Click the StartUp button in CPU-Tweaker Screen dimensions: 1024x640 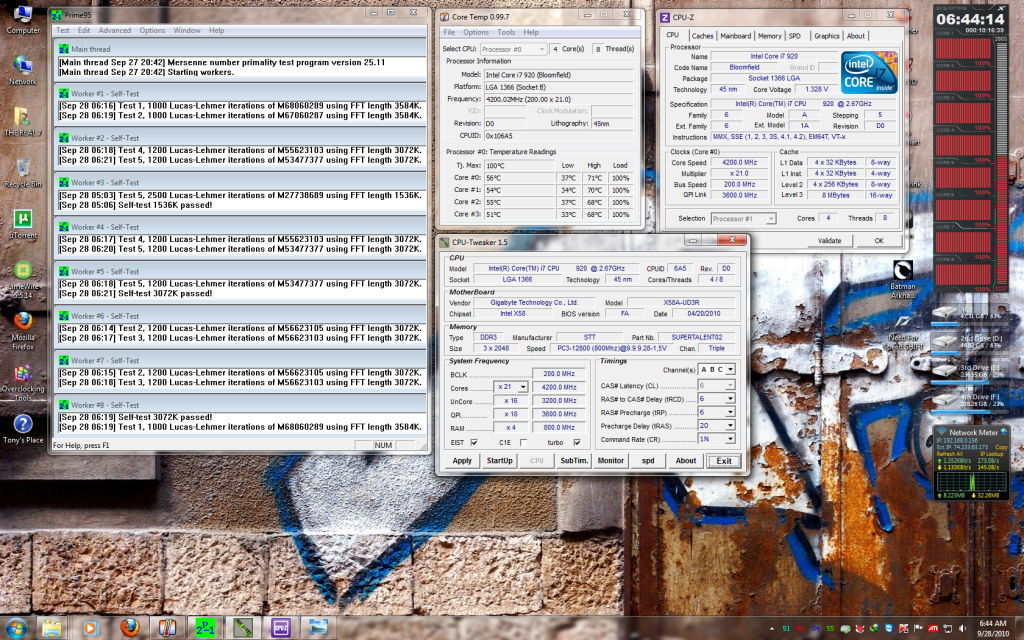(x=500, y=461)
